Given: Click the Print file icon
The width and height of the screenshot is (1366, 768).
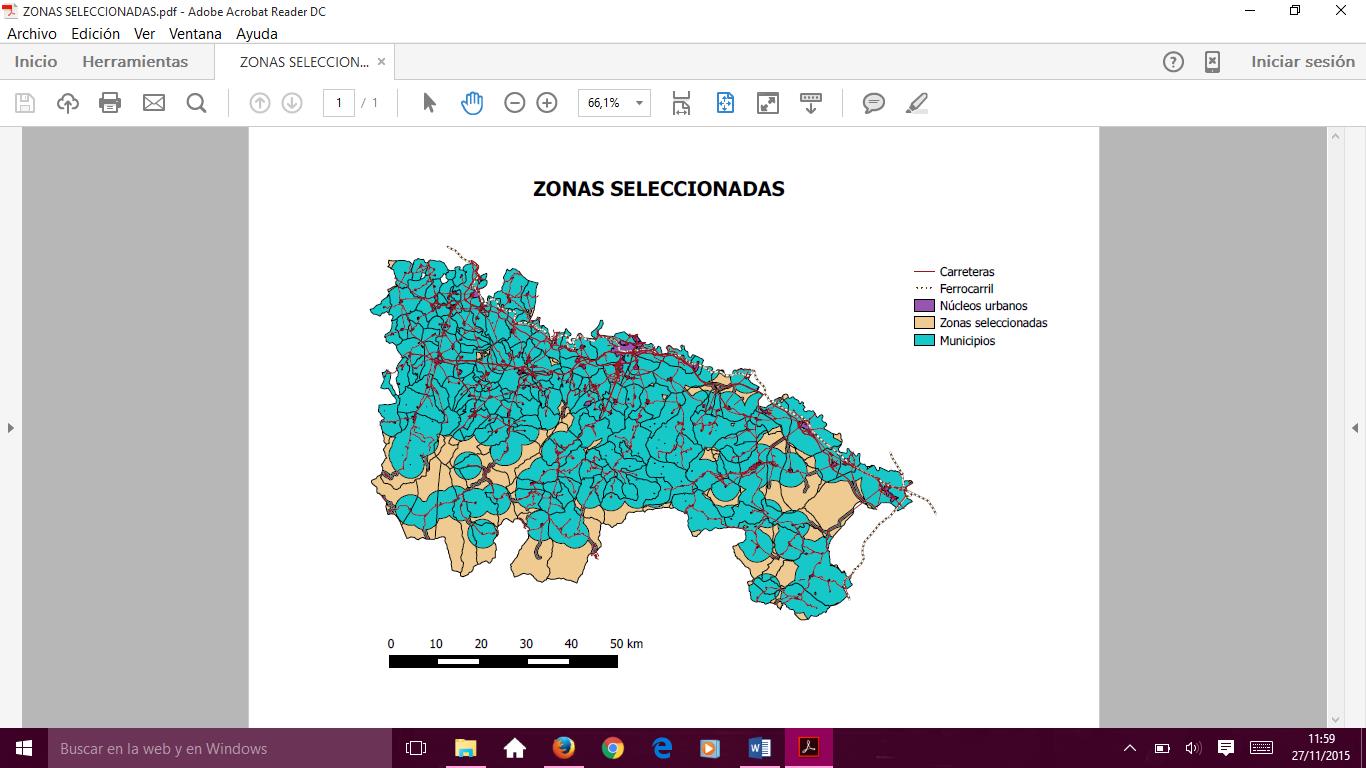Looking at the screenshot, I should point(110,103).
